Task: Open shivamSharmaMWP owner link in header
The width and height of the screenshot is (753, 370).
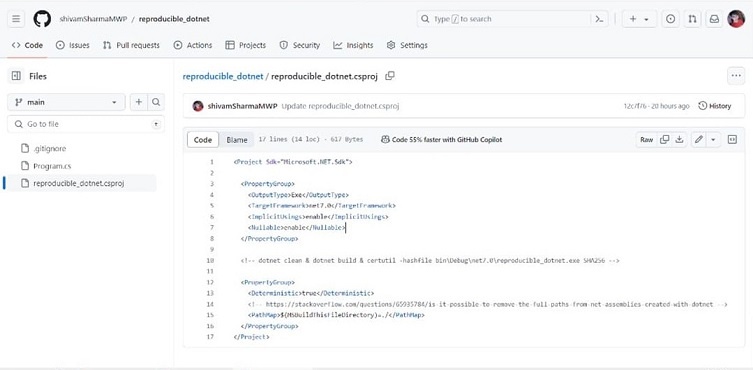Action: pos(92,19)
